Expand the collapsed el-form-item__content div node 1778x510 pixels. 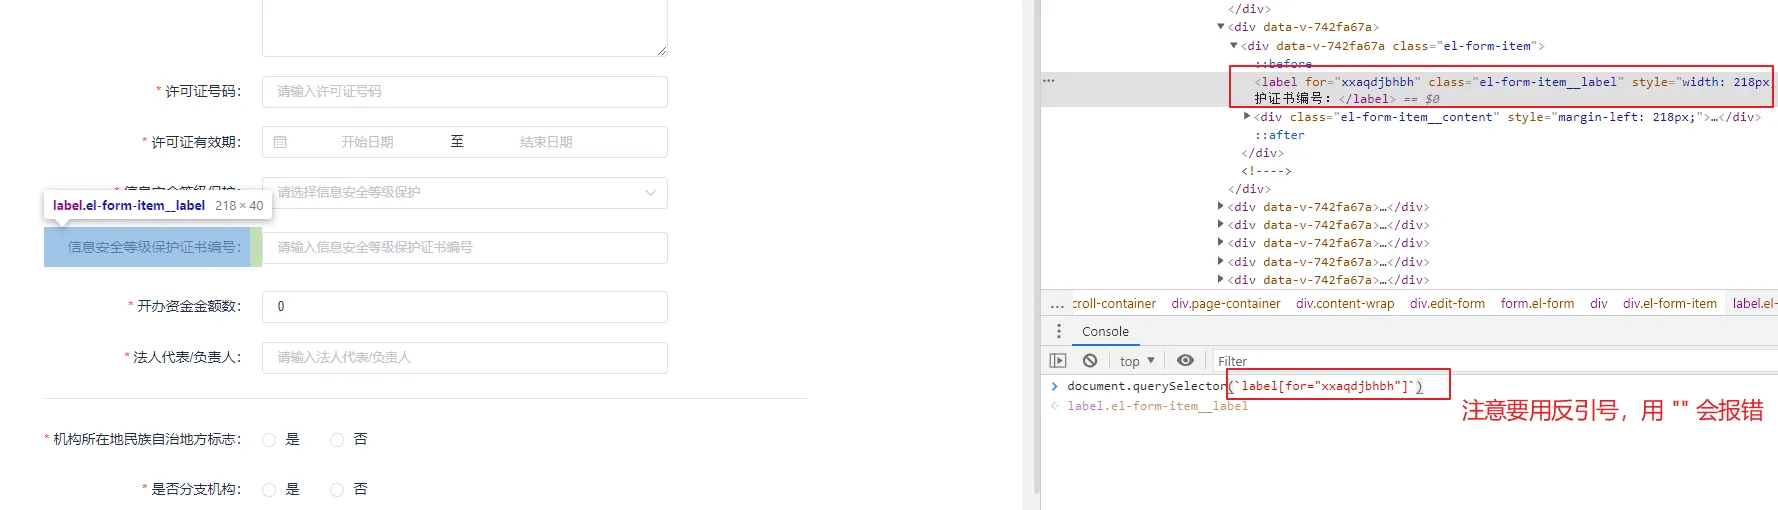click(1246, 117)
